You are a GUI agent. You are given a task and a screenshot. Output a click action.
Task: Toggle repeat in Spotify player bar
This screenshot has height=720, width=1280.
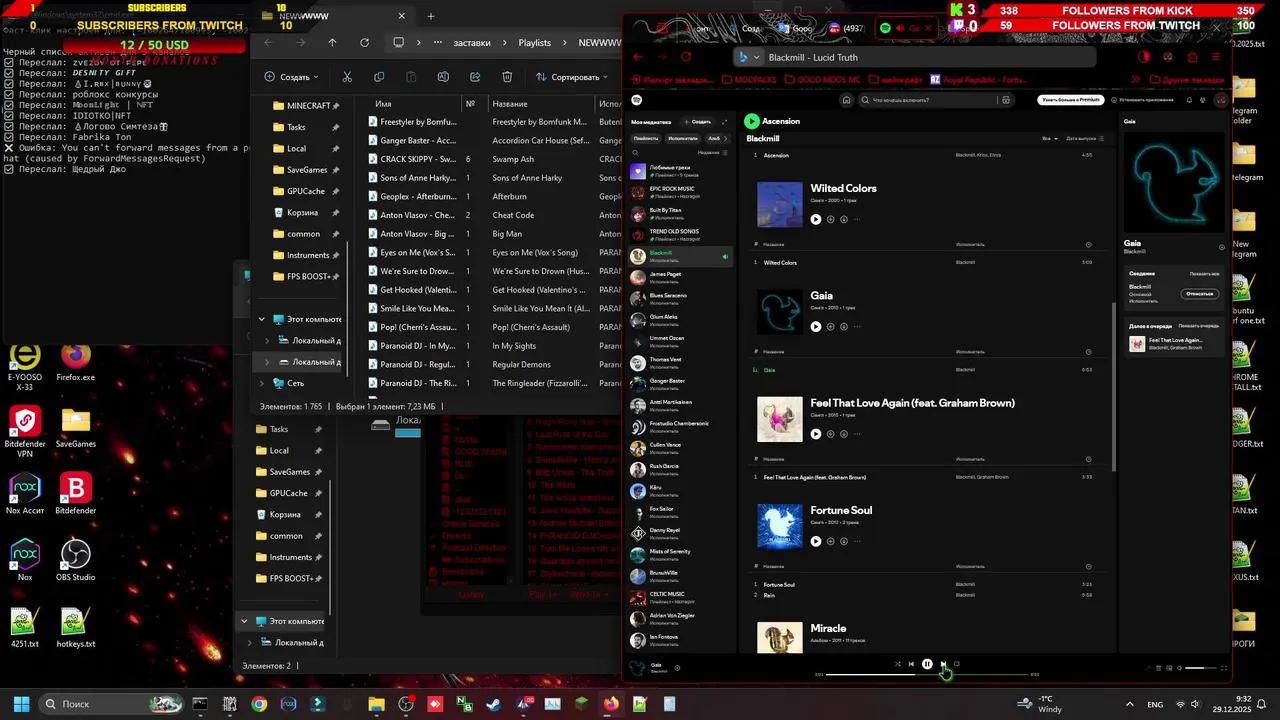click(957, 664)
